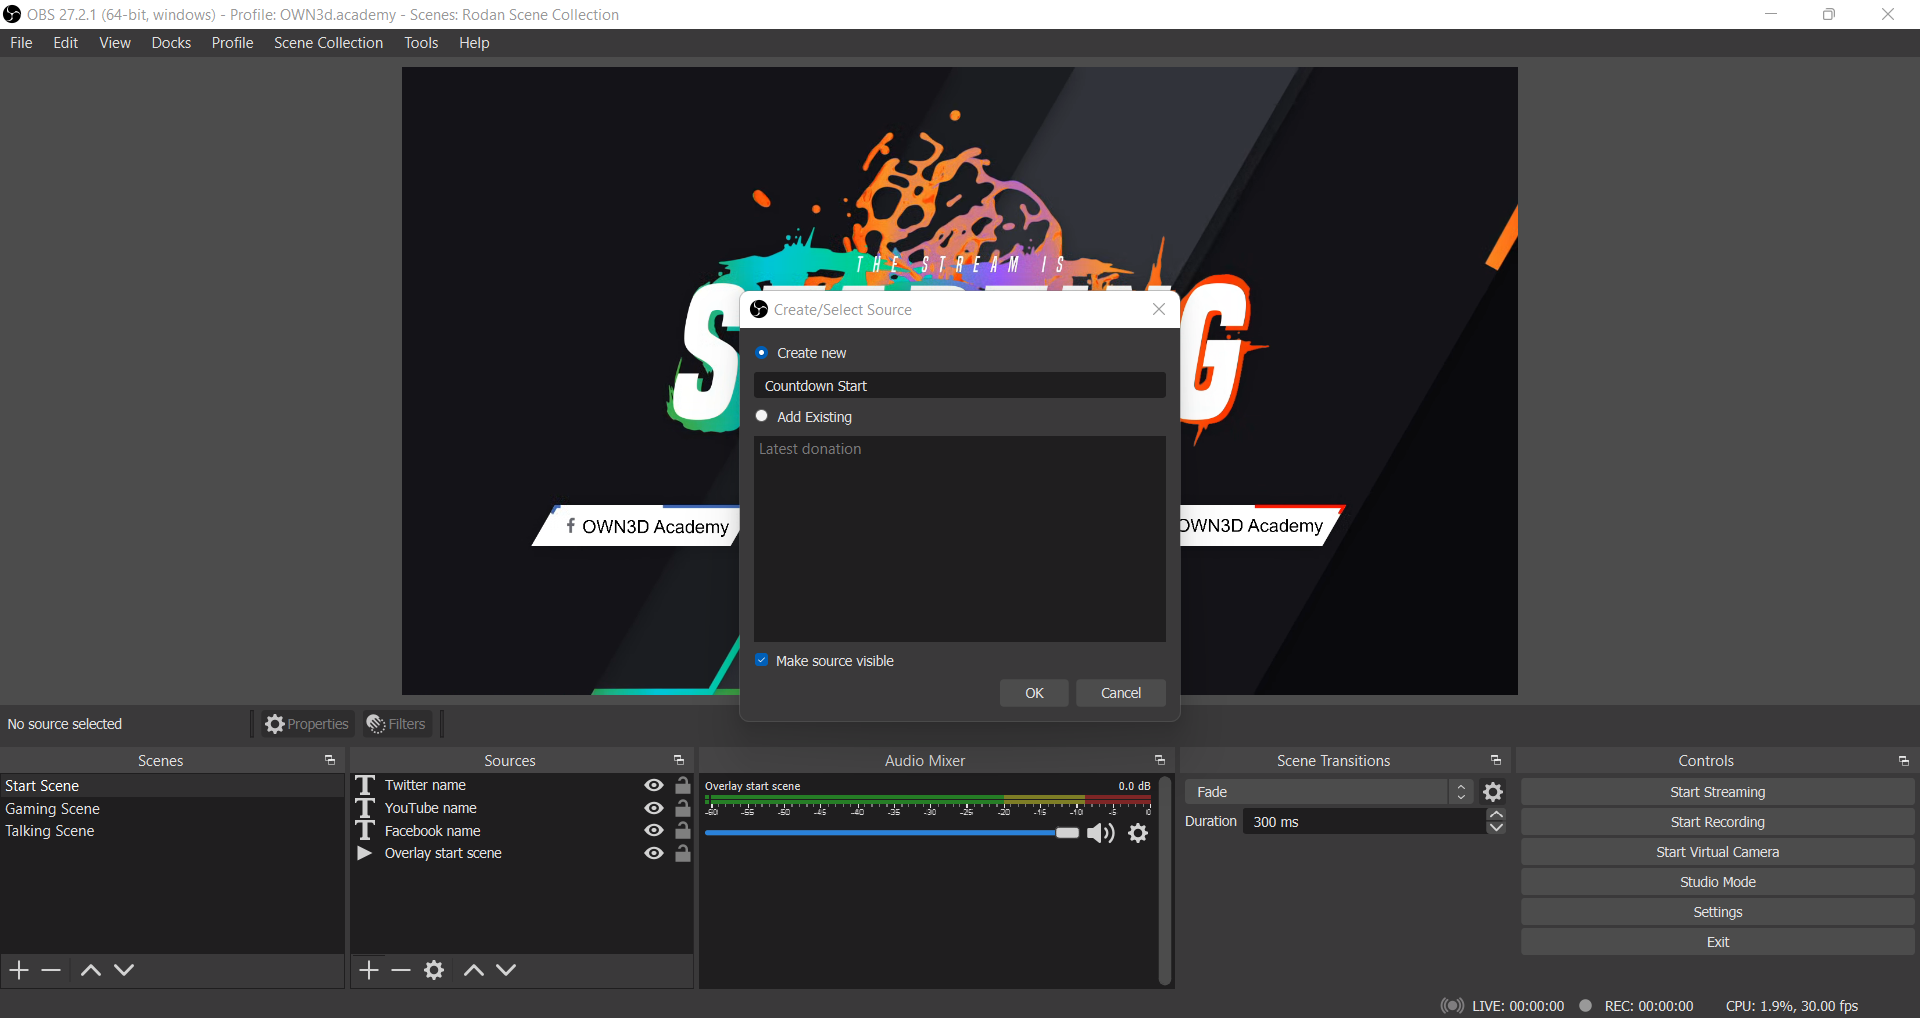The height and width of the screenshot is (1018, 1920).
Task: Click the Start Streaming button
Action: 1717,792
